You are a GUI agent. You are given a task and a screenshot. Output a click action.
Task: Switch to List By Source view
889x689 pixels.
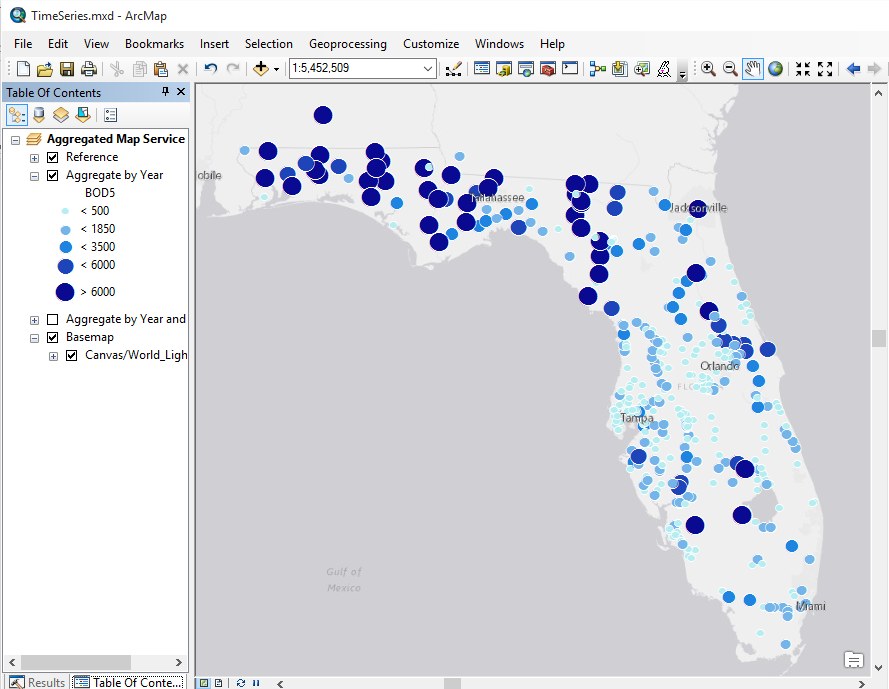[39, 115]
